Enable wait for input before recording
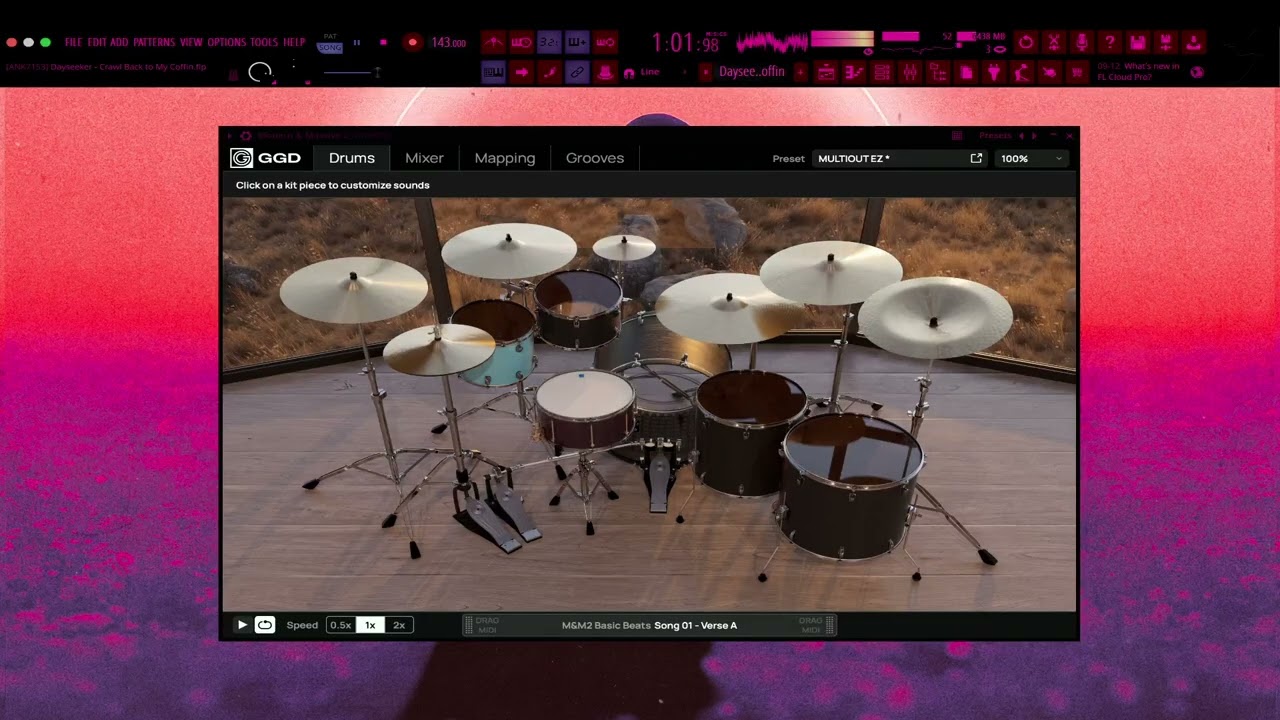Viewport: 1280px width, 720px height. pos(521,42)
